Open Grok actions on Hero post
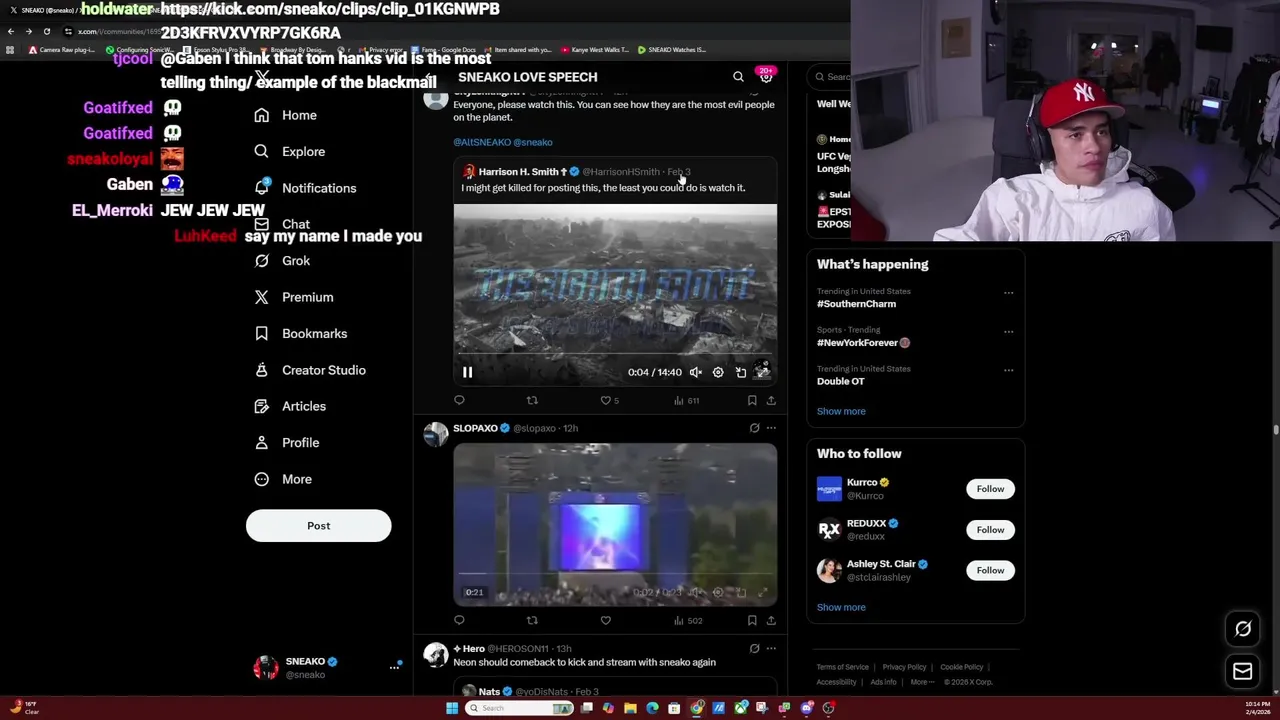 (754, 648)
